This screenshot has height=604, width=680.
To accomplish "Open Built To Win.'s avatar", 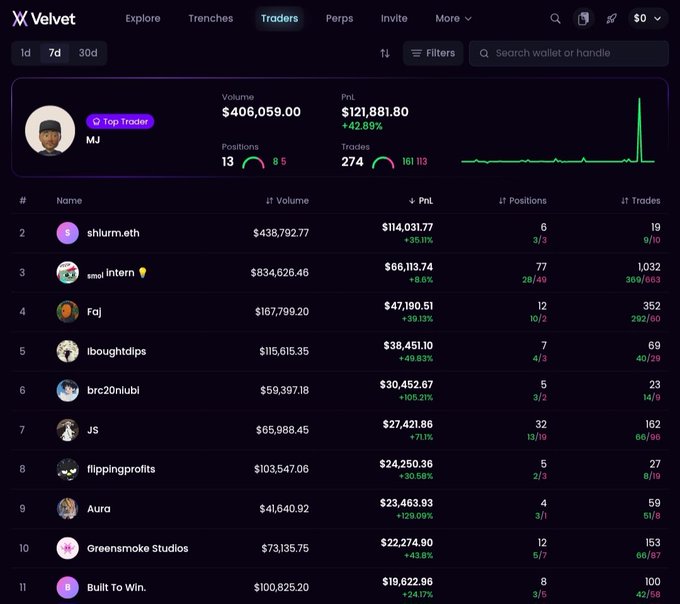I will click(x=68, y=588).
